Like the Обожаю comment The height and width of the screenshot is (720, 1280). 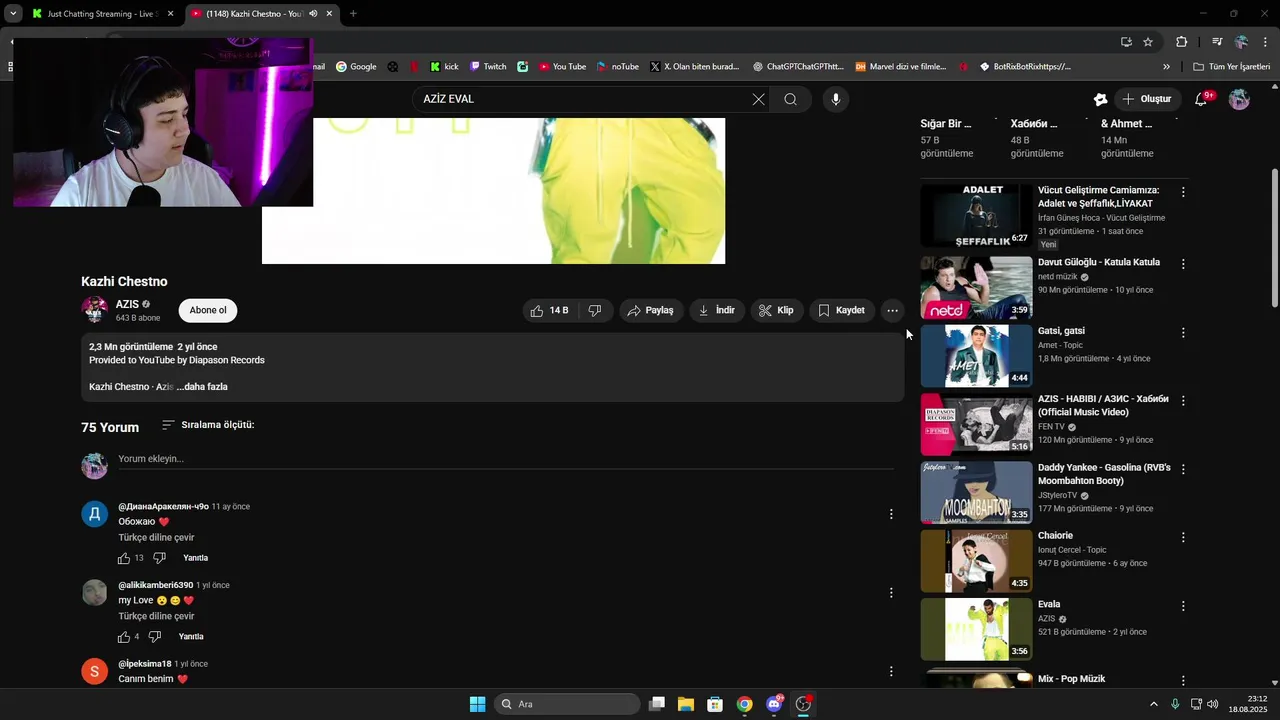tap(124, 558)
